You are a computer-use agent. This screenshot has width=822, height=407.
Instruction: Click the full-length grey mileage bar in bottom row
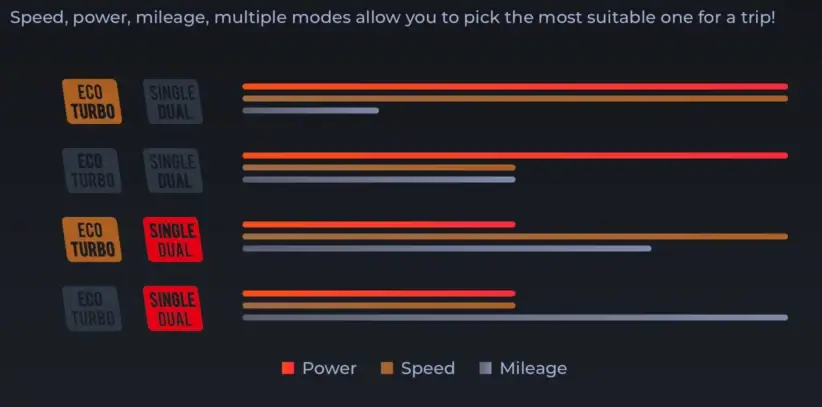515,317
